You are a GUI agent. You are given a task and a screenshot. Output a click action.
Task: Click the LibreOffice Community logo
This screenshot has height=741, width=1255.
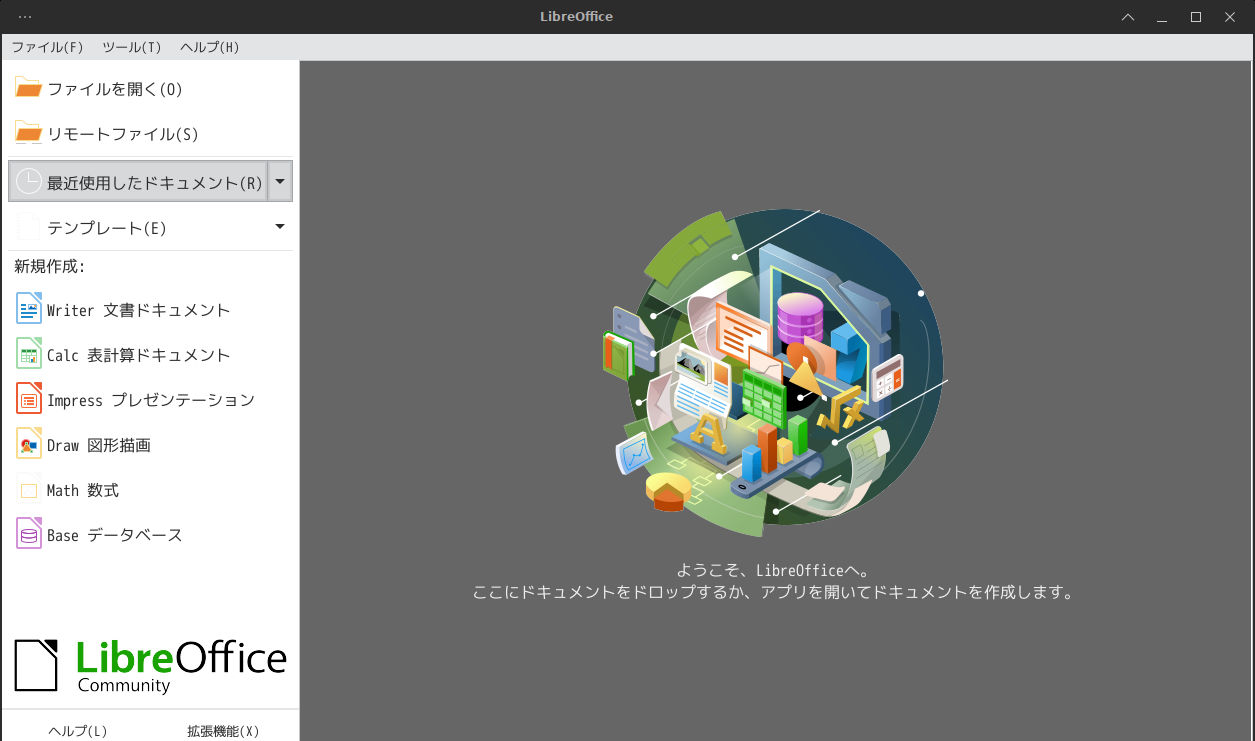click(150, 666)
